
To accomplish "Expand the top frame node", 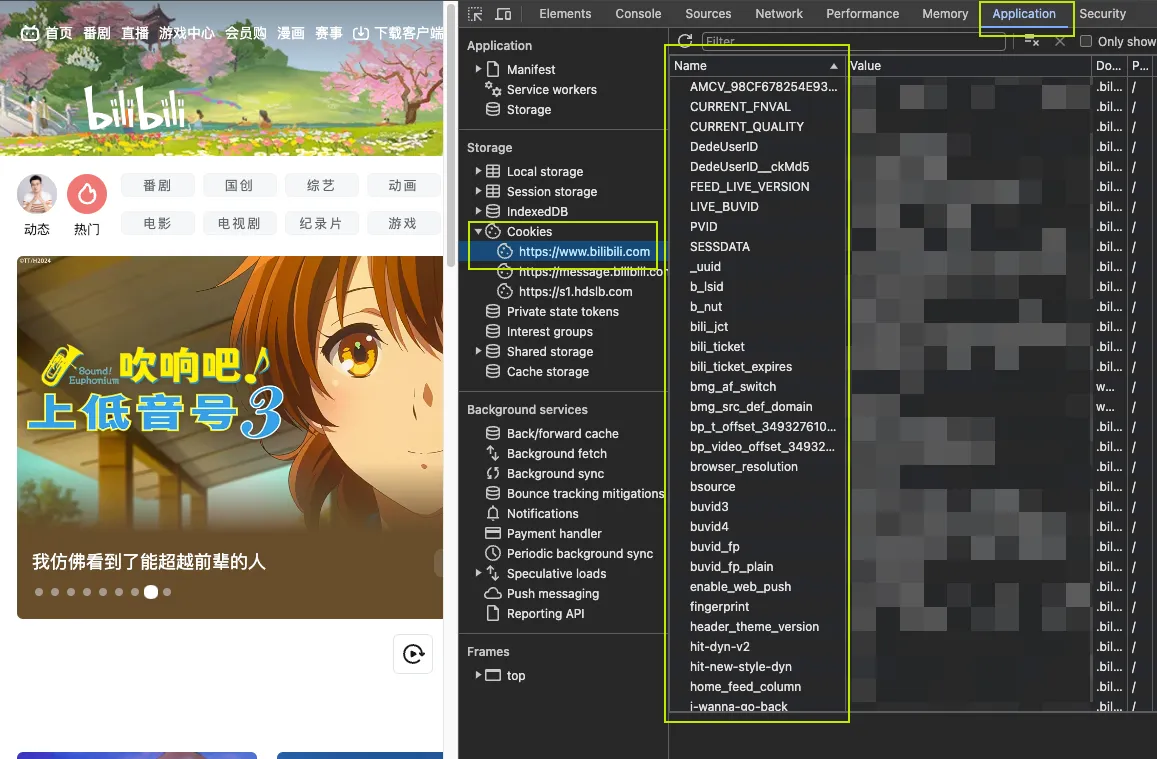I will [478, 675].
